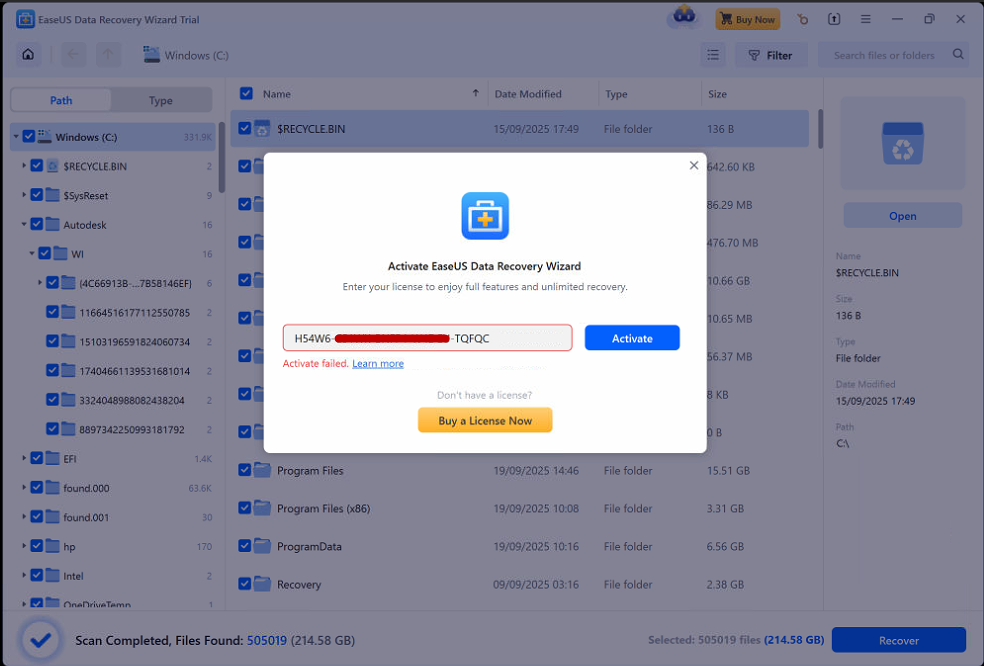The height and width of the screenshot is (666, 984).
Task: Click the Home icon in the toolbar
Action: pyautogui.click(x=28, y=55)
